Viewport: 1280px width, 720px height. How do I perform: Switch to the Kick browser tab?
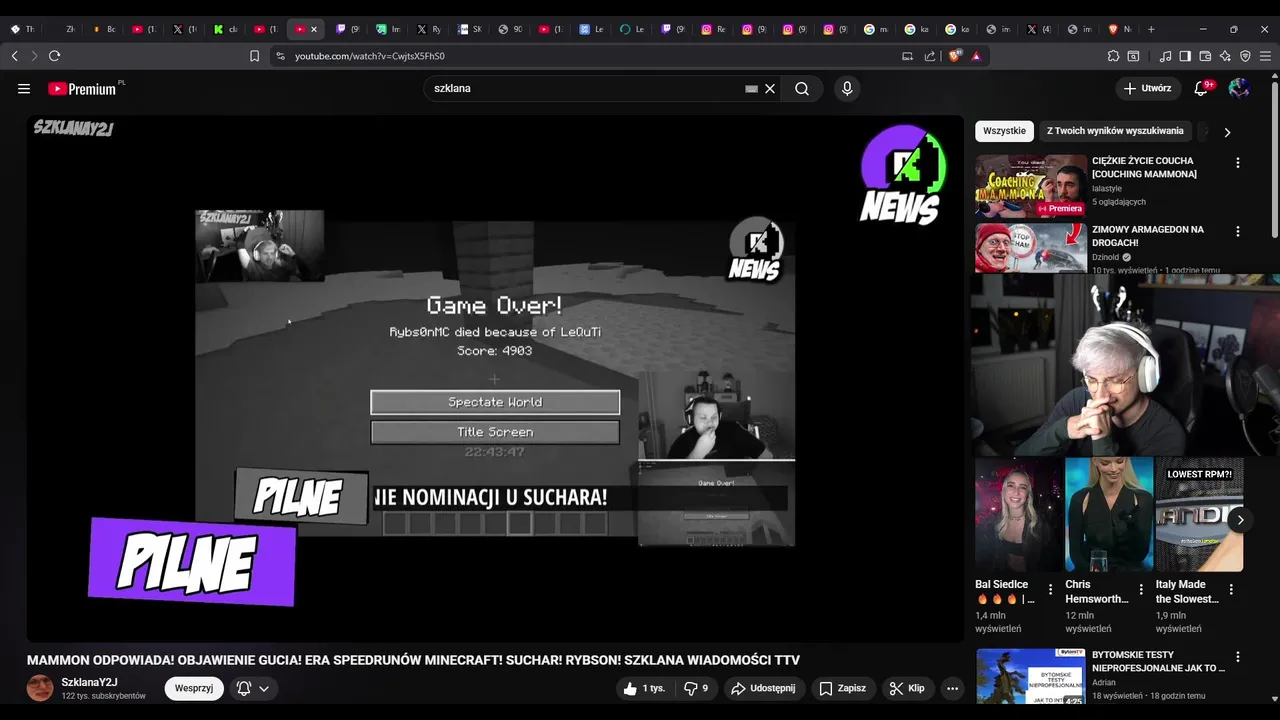[225, 29]
